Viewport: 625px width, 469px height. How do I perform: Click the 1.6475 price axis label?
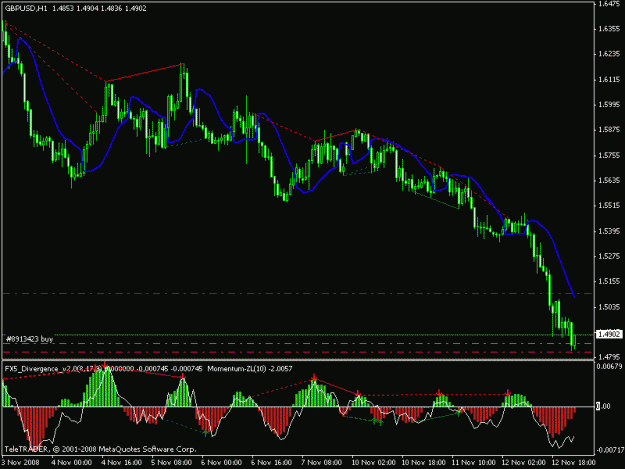tap(609, 4)
